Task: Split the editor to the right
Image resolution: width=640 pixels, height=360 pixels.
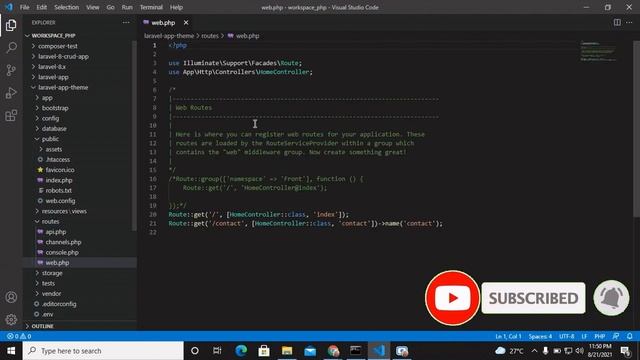Action: click(617, 23)
